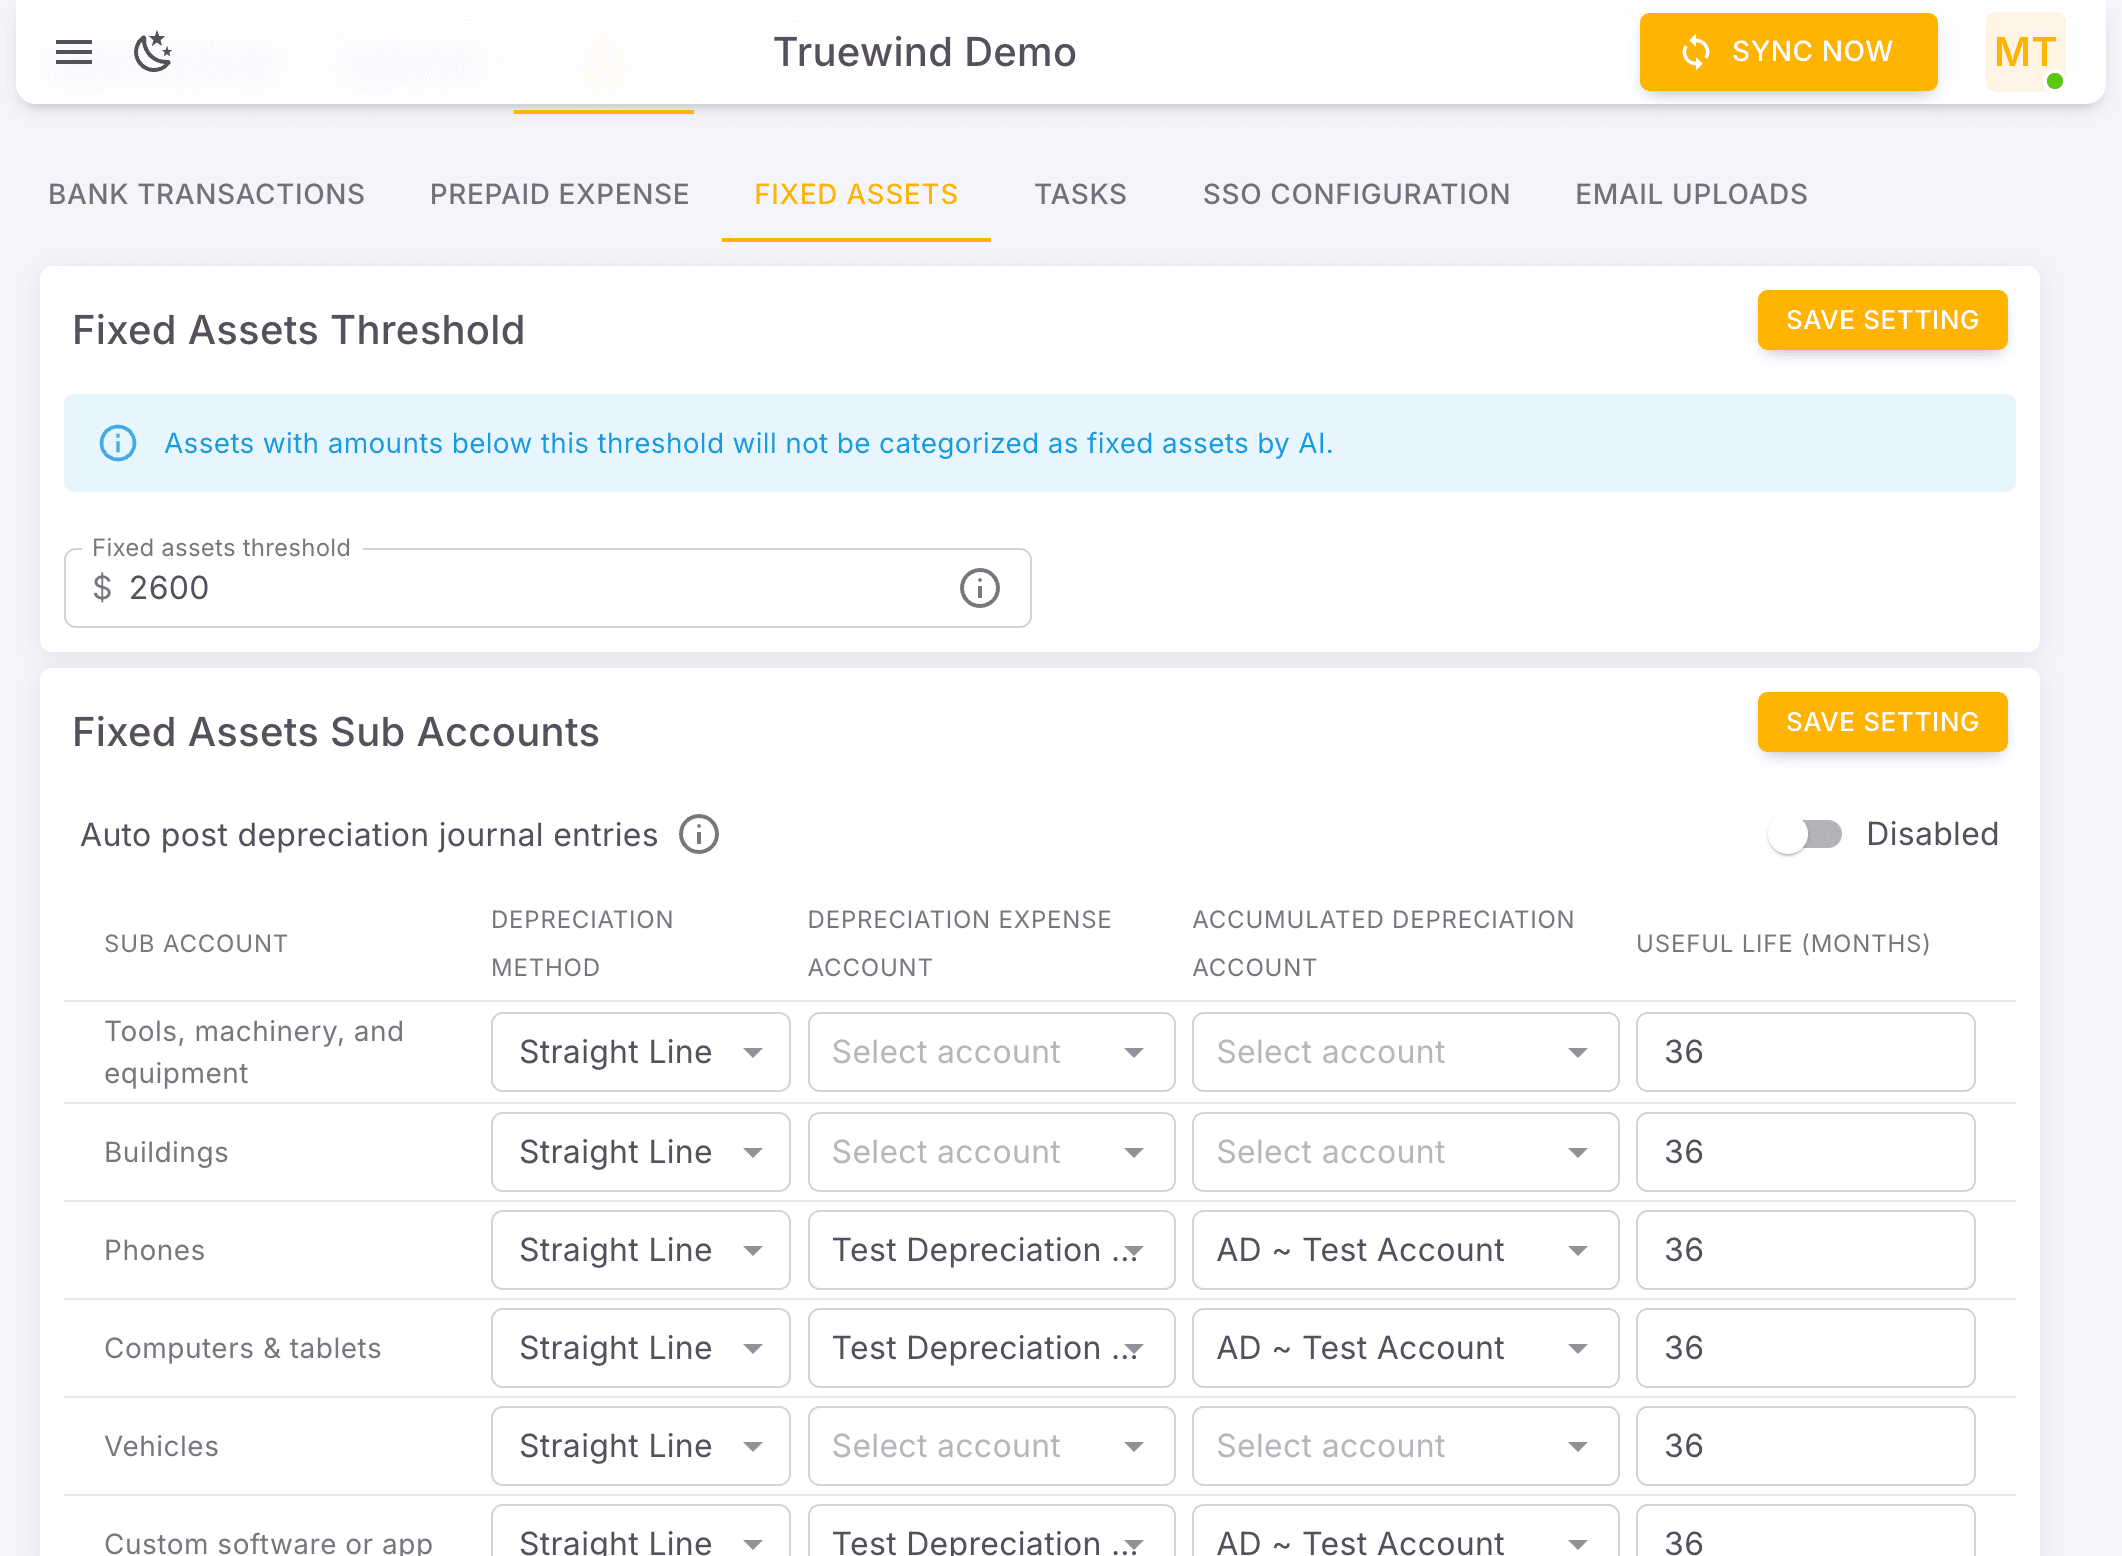Select the Email Uploads tab
This screenshot has height=1556, width=2122.
[x=1690, y=194]
